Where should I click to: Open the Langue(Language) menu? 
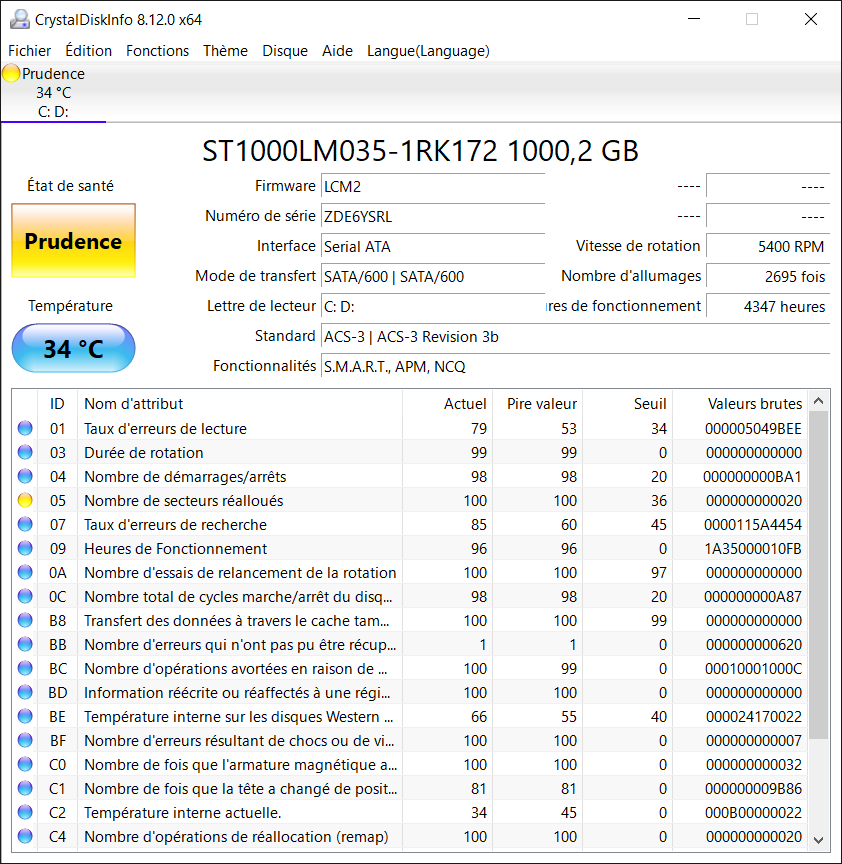click(428, 51)
